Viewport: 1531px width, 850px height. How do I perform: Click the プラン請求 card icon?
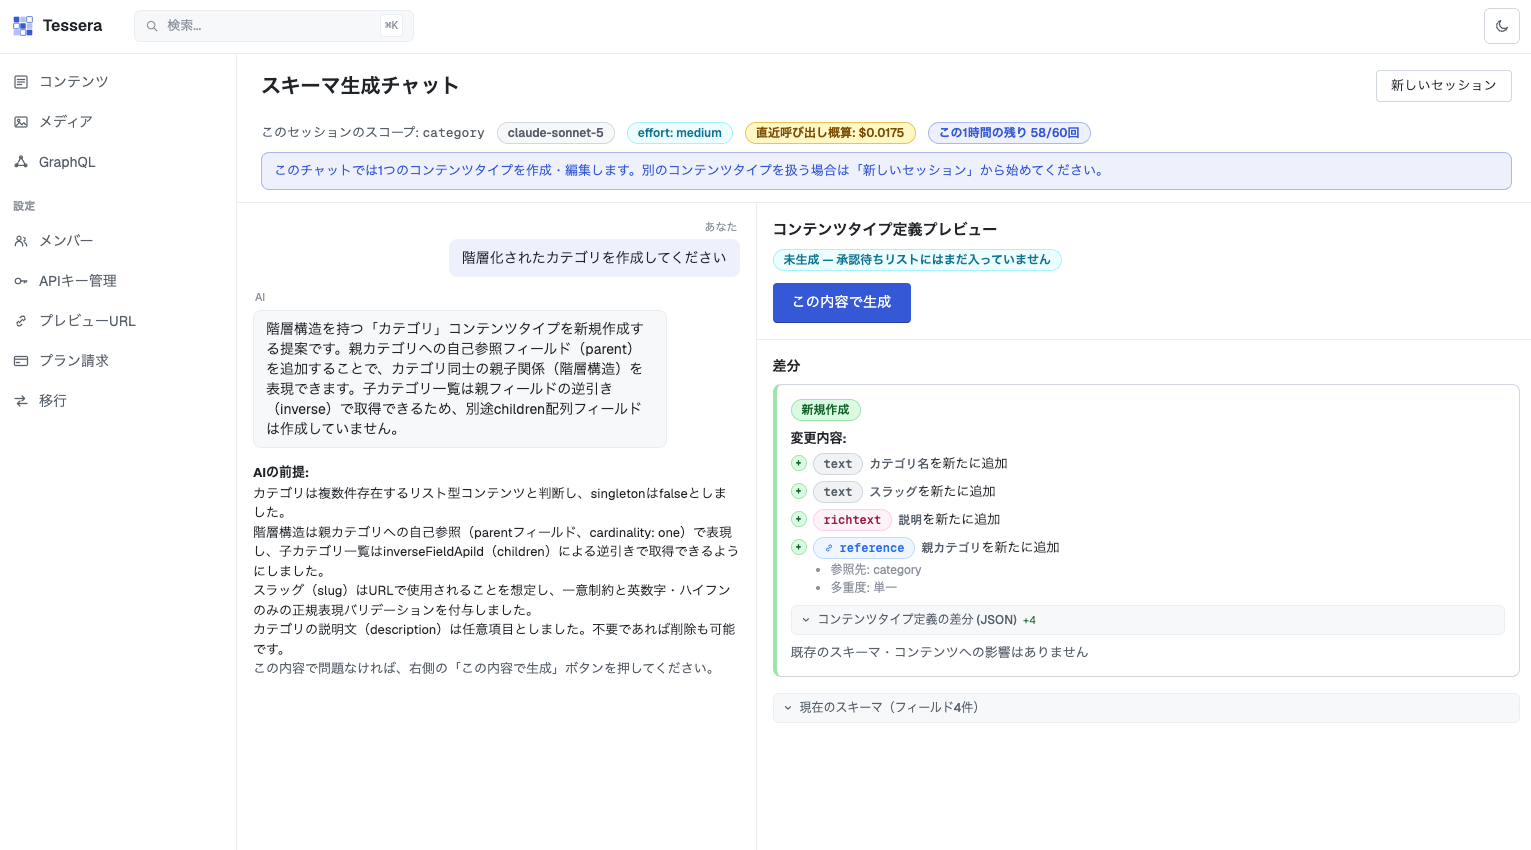point(21,361)
